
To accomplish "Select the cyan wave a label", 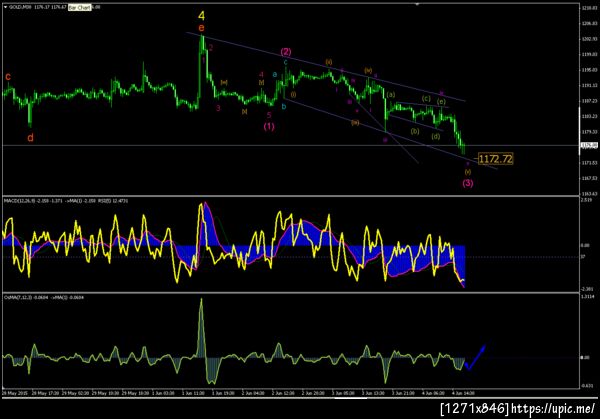I will [274, 75].
